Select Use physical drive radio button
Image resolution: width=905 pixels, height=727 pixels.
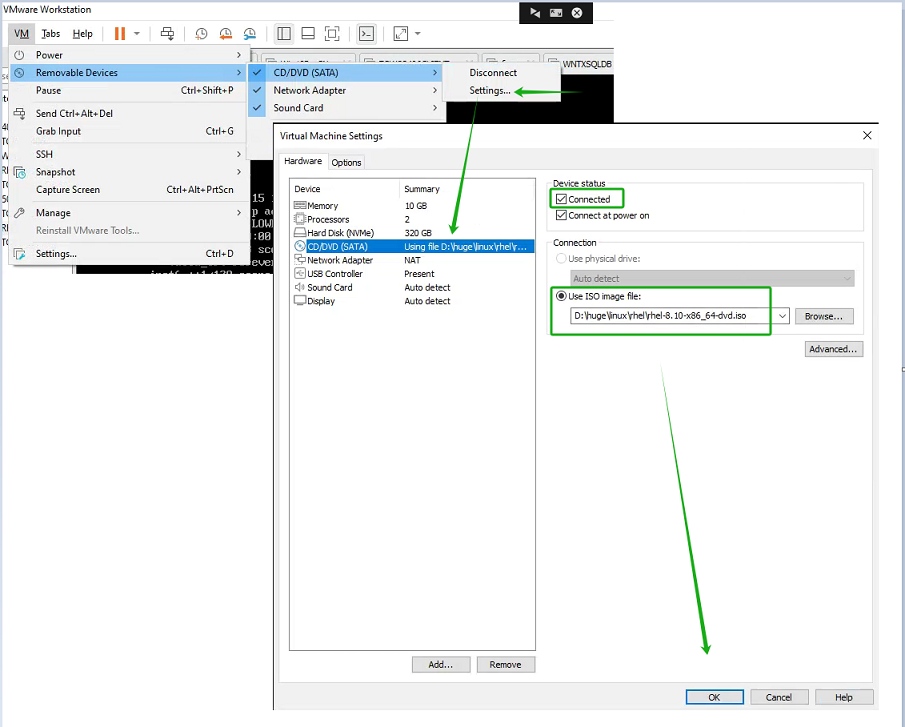[x=561, y=258]
